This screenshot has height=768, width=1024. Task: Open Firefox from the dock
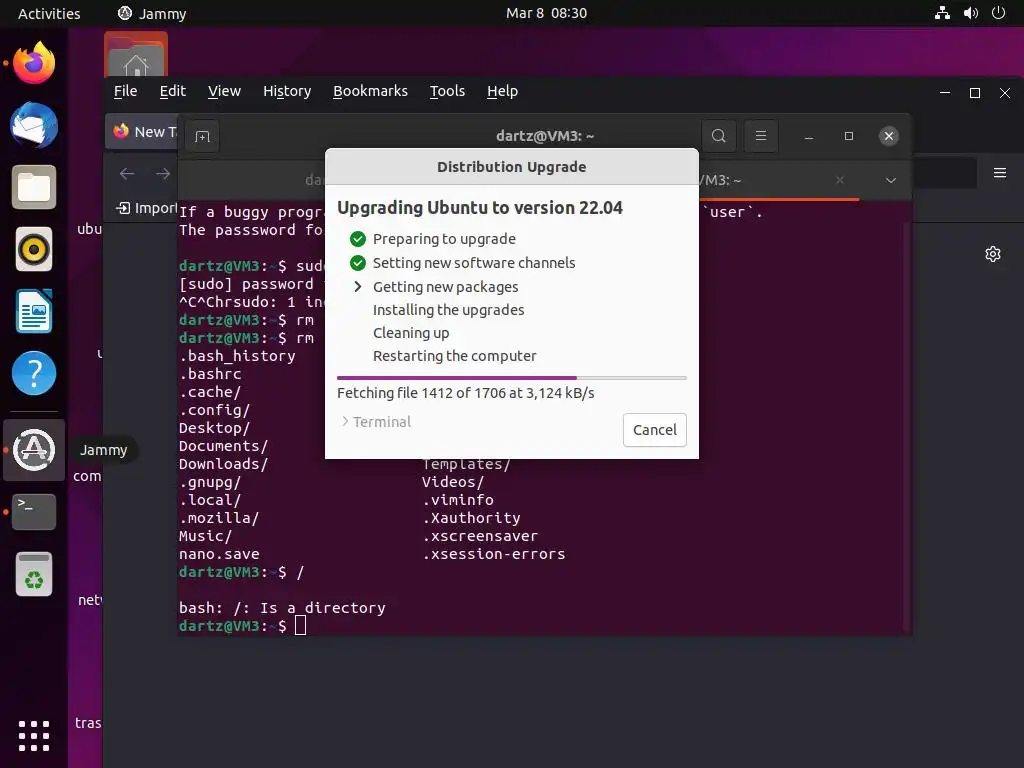(34, 63)
